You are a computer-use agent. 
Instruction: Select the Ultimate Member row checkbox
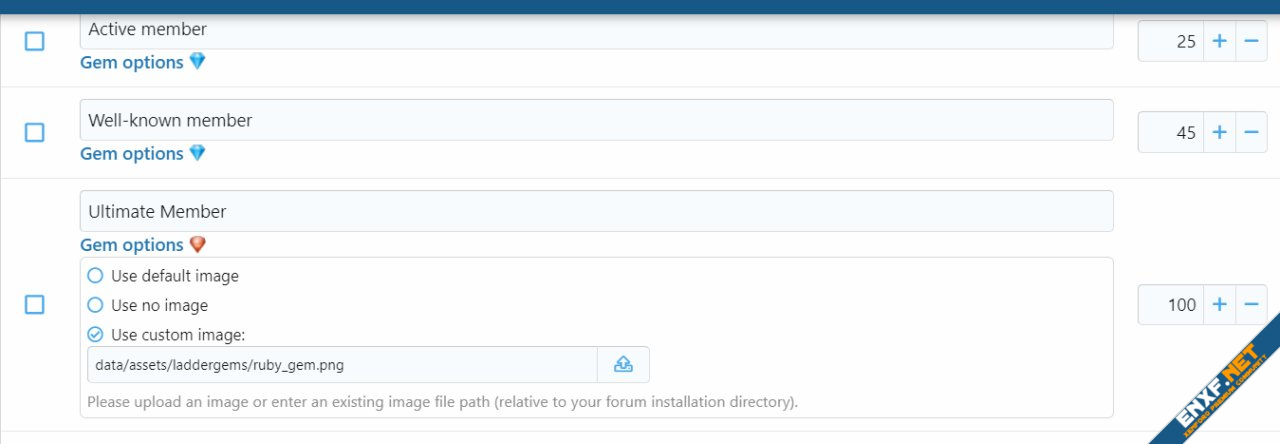point(34,305)
